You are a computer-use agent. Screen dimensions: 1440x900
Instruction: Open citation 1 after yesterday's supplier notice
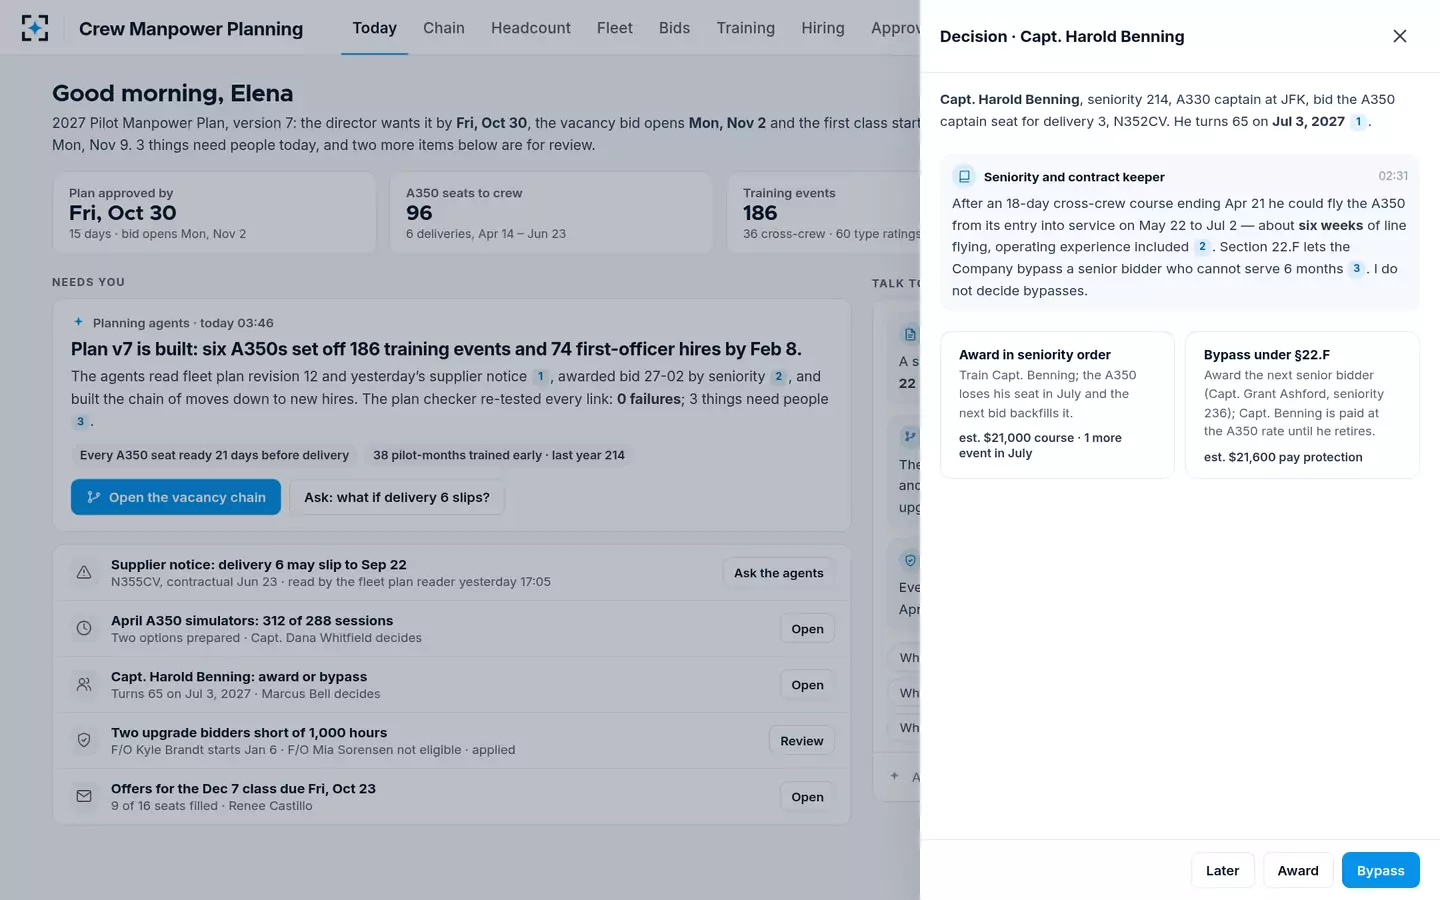(540, 377)
